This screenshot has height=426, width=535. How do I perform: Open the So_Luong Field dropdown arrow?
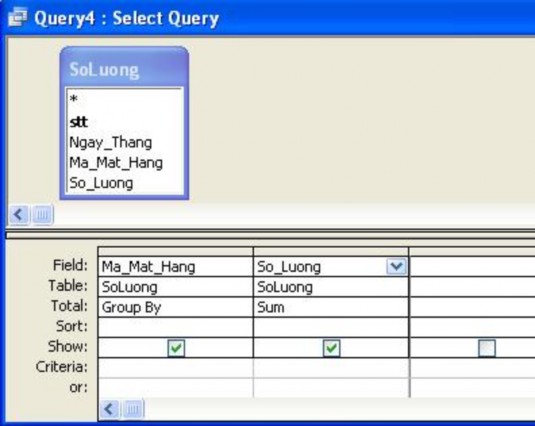click(396, 266)
